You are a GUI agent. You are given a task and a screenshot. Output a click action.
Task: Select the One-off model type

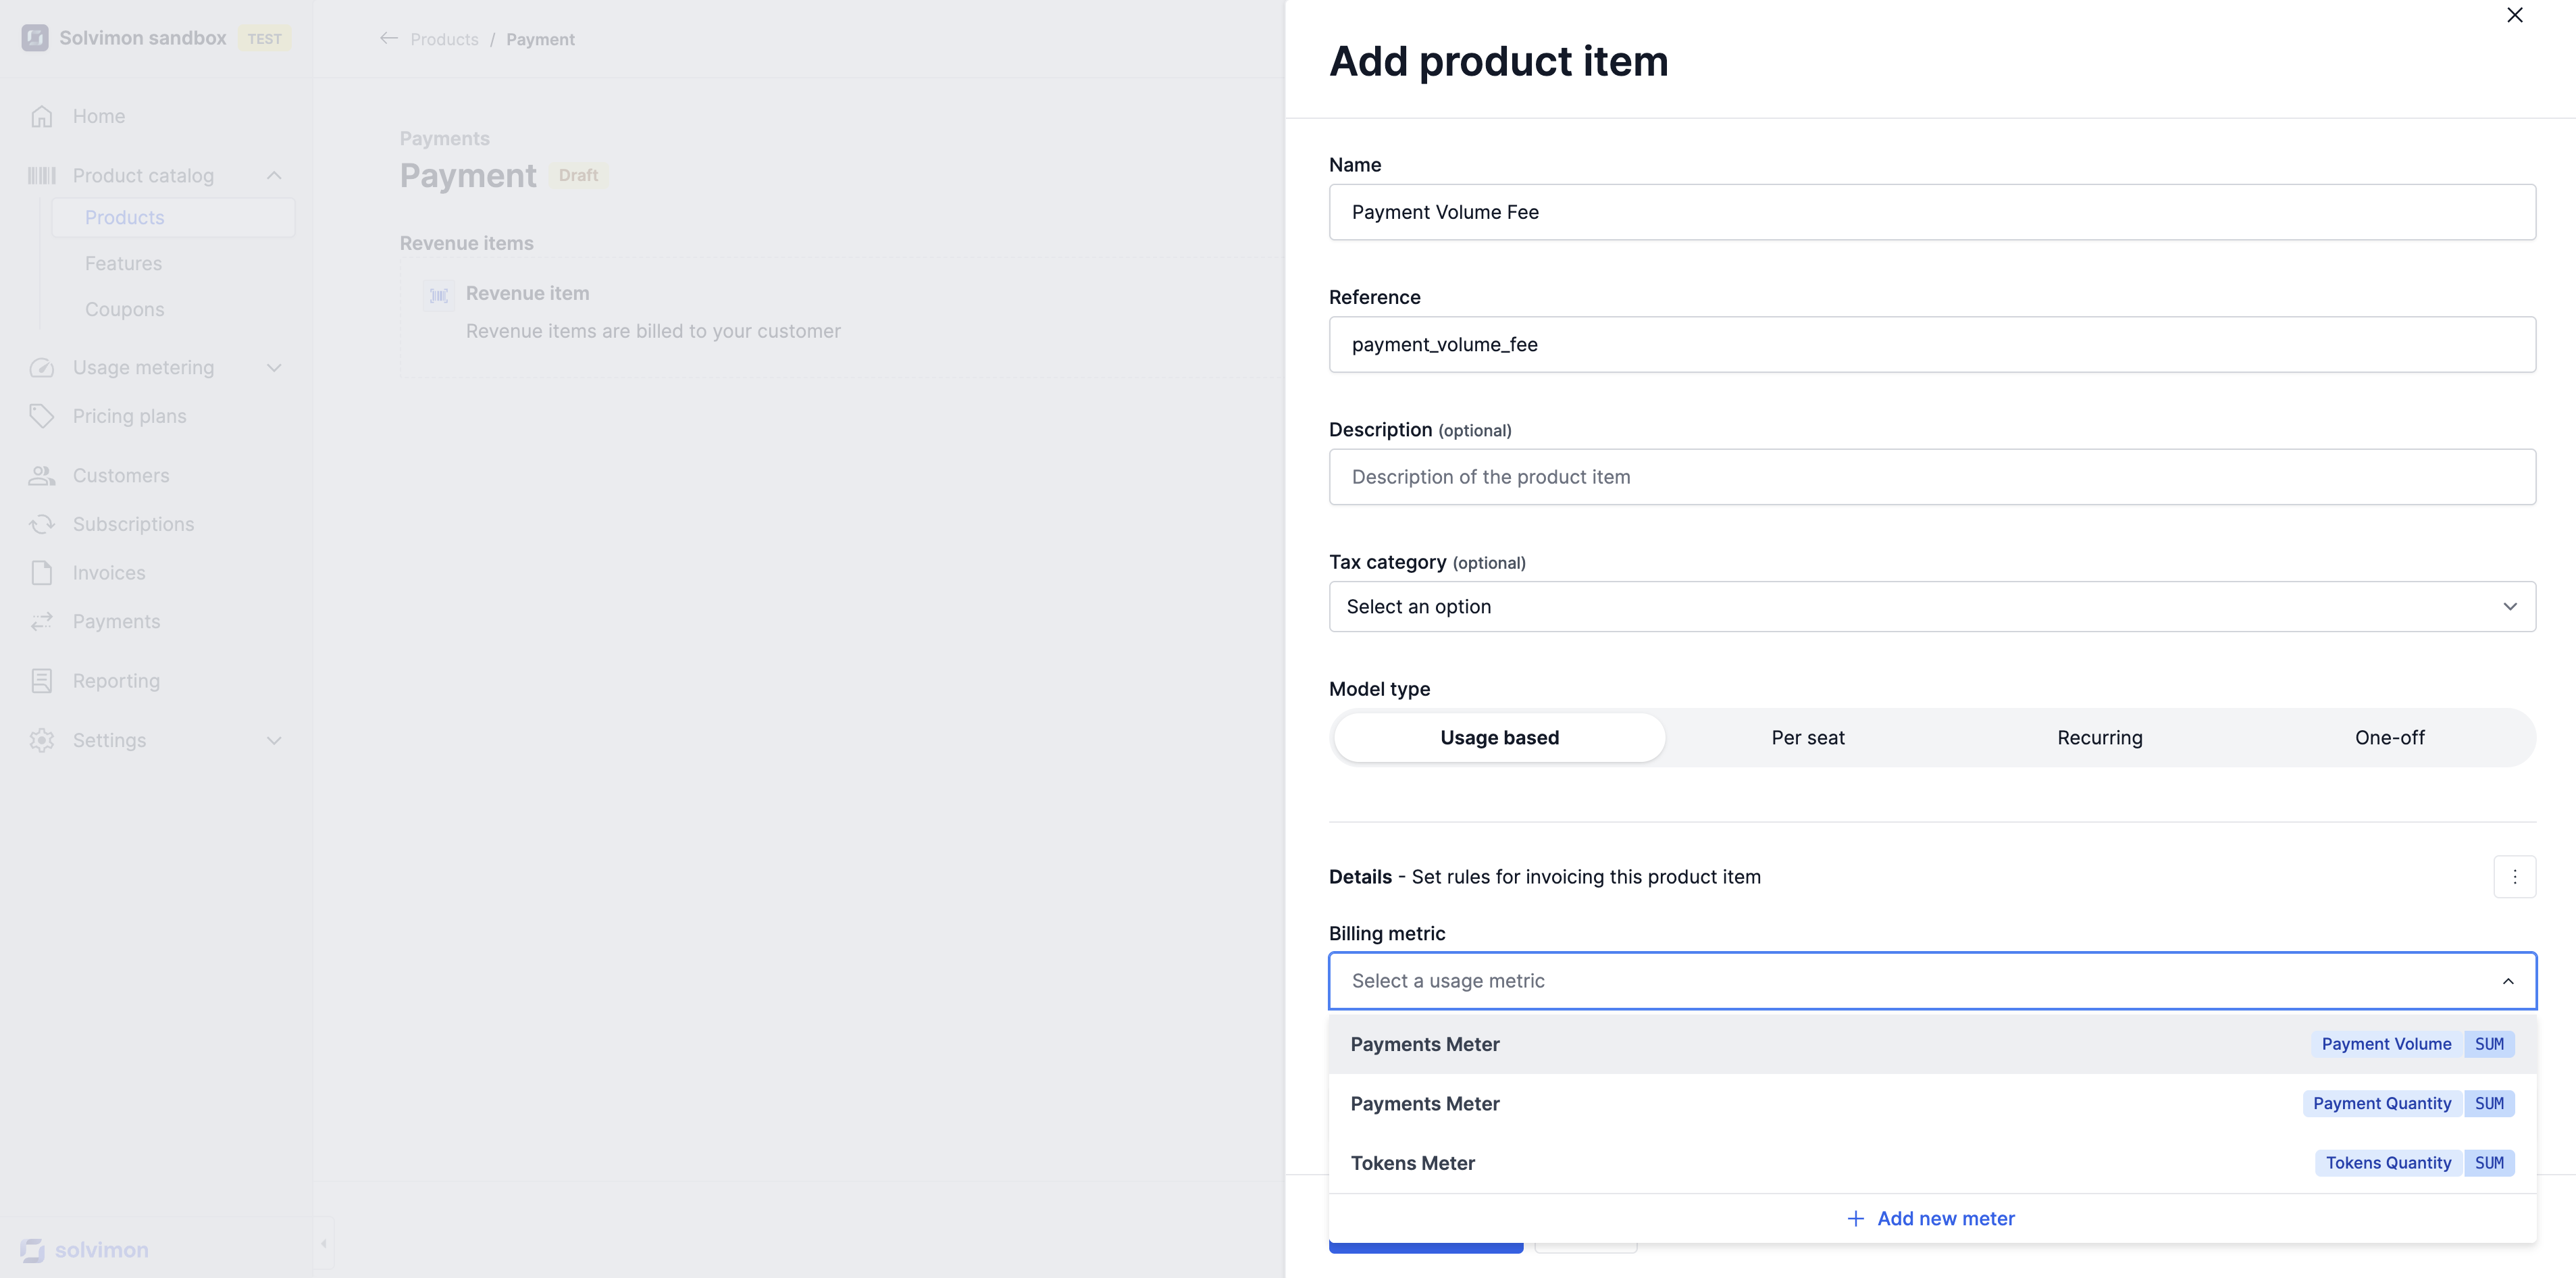point(2389,738)
